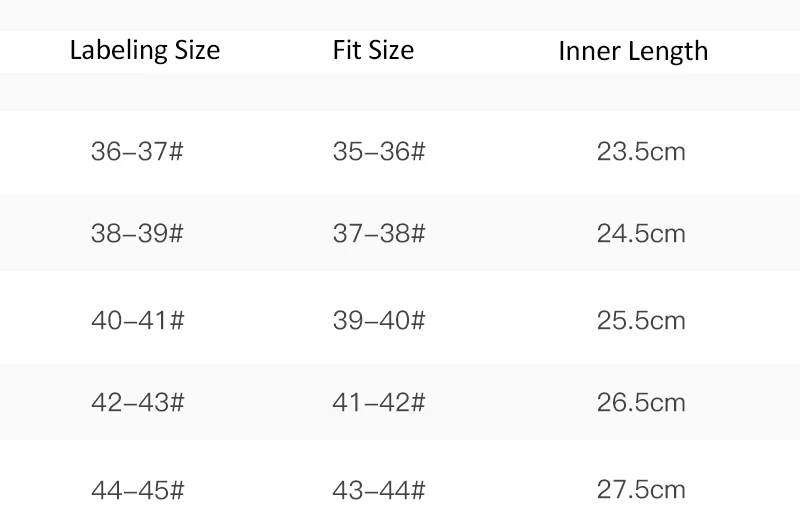Click the 26.5cm inner length value
Screen dimensions: 800x532
click(x=641, y=403)
